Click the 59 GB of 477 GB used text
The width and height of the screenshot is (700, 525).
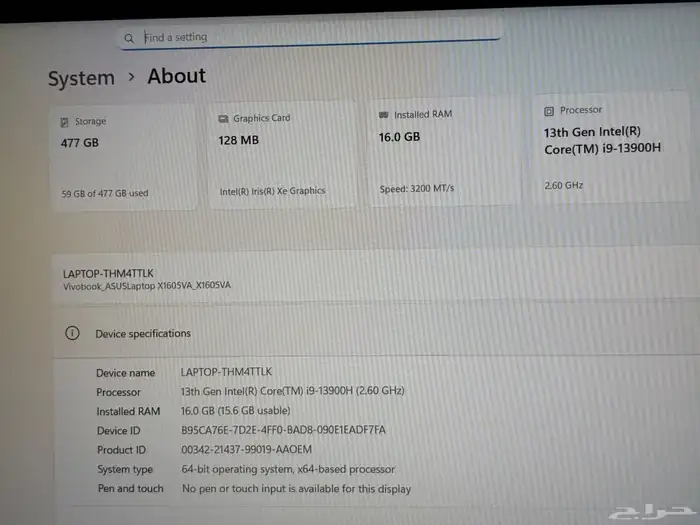pos(105,193)
